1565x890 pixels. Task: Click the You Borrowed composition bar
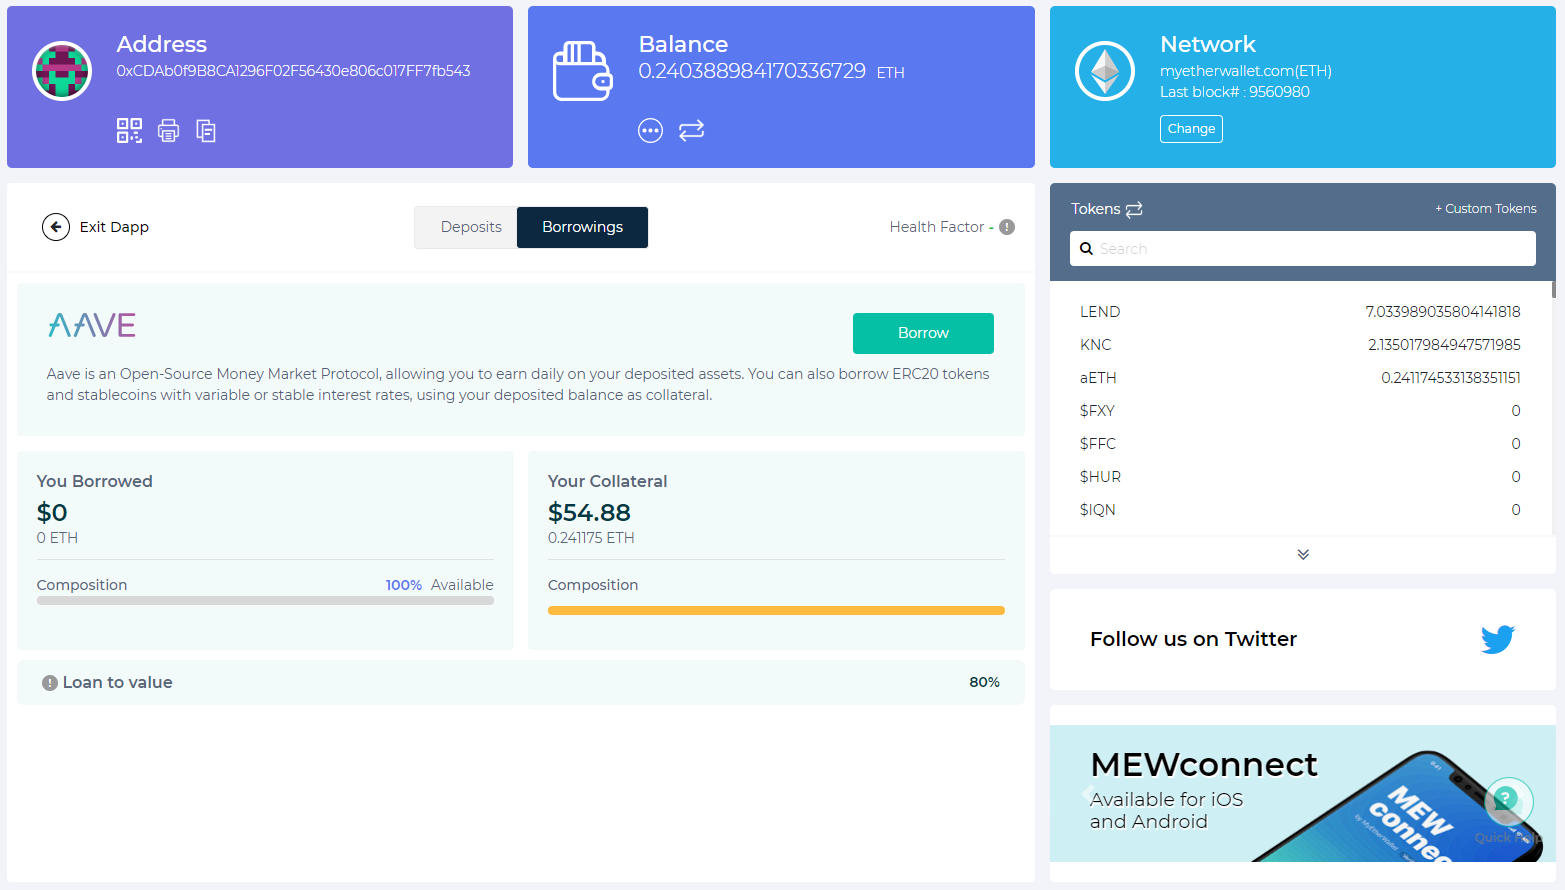[x=265, y=601]
